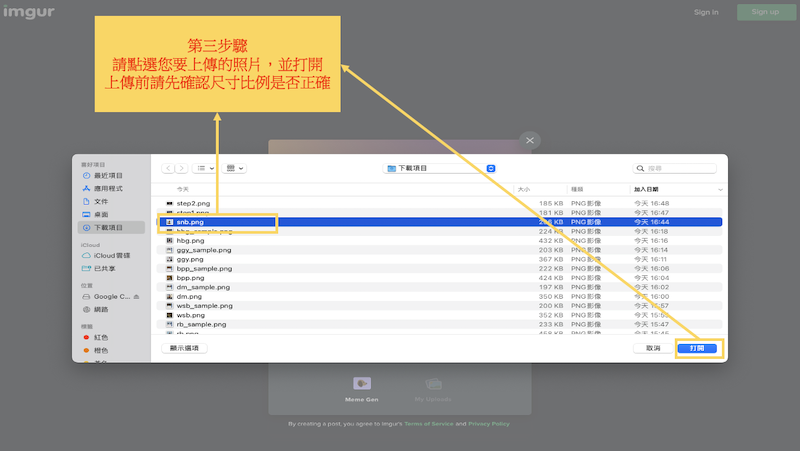This screenshot has height=451, width=800.
Task: Sort files by 加入日期 column header
Action: coord(676,189)
